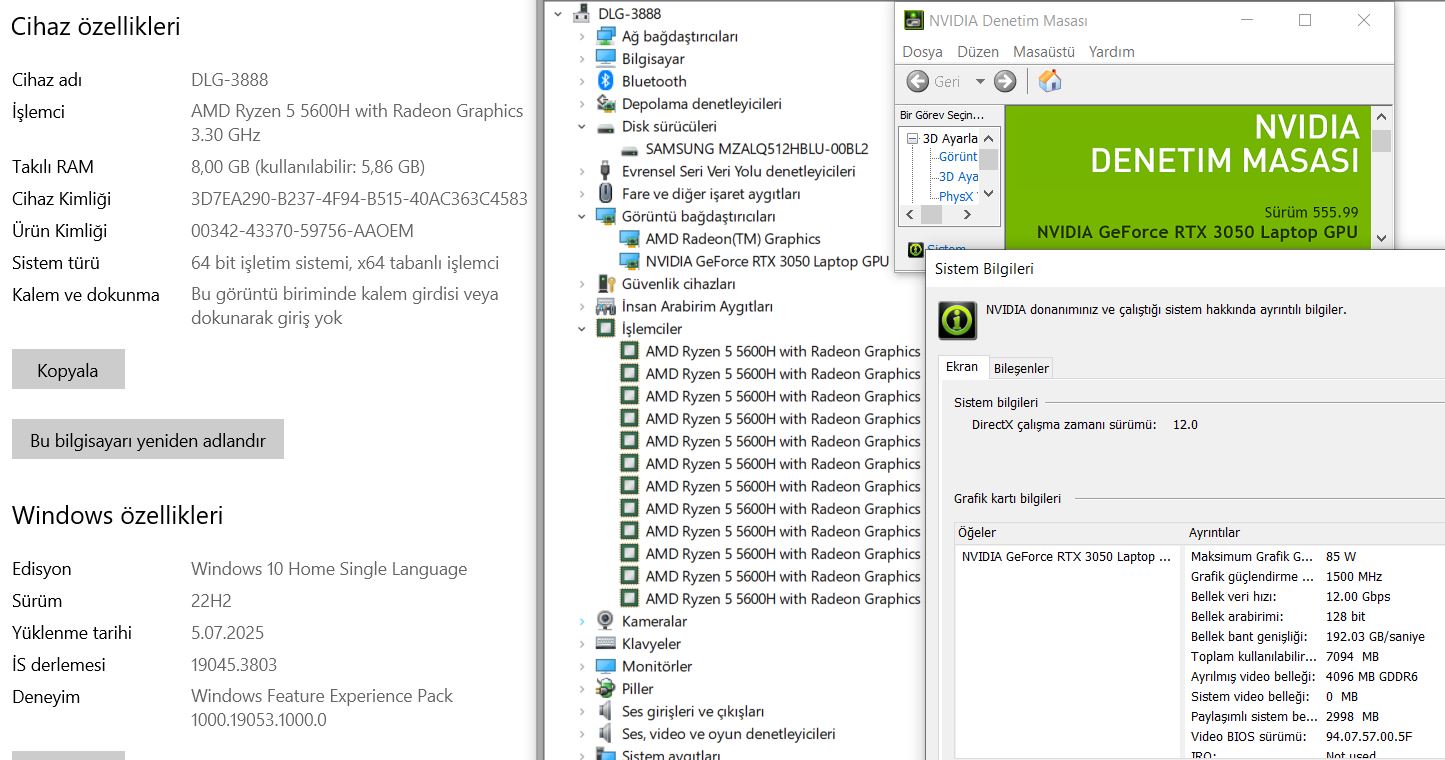Expand the Piller node

tap(581, 689)
